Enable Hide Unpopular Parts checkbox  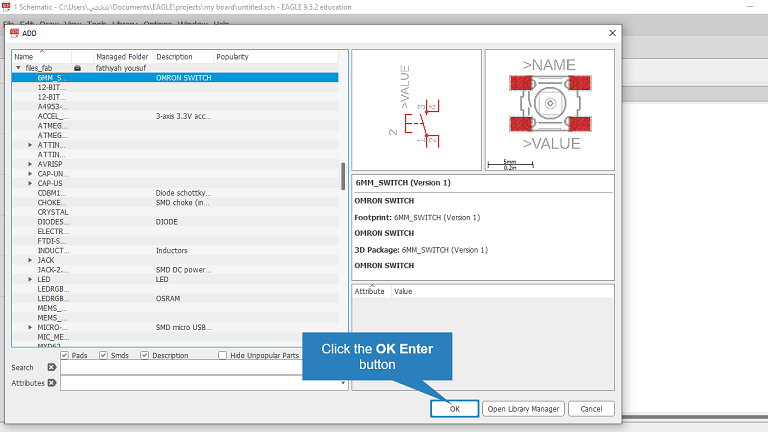point(222,355)
